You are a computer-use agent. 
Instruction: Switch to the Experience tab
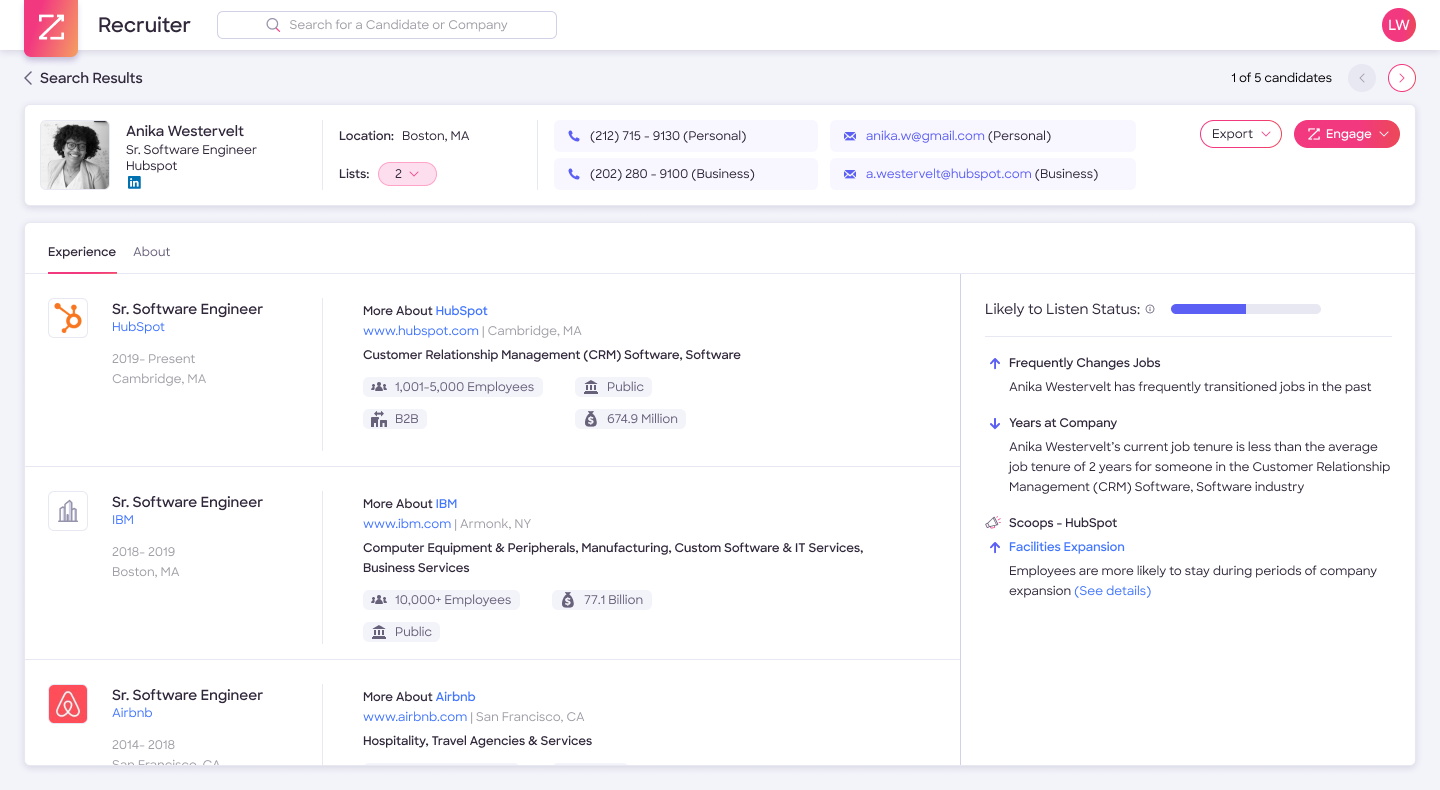tap(82, 252)
